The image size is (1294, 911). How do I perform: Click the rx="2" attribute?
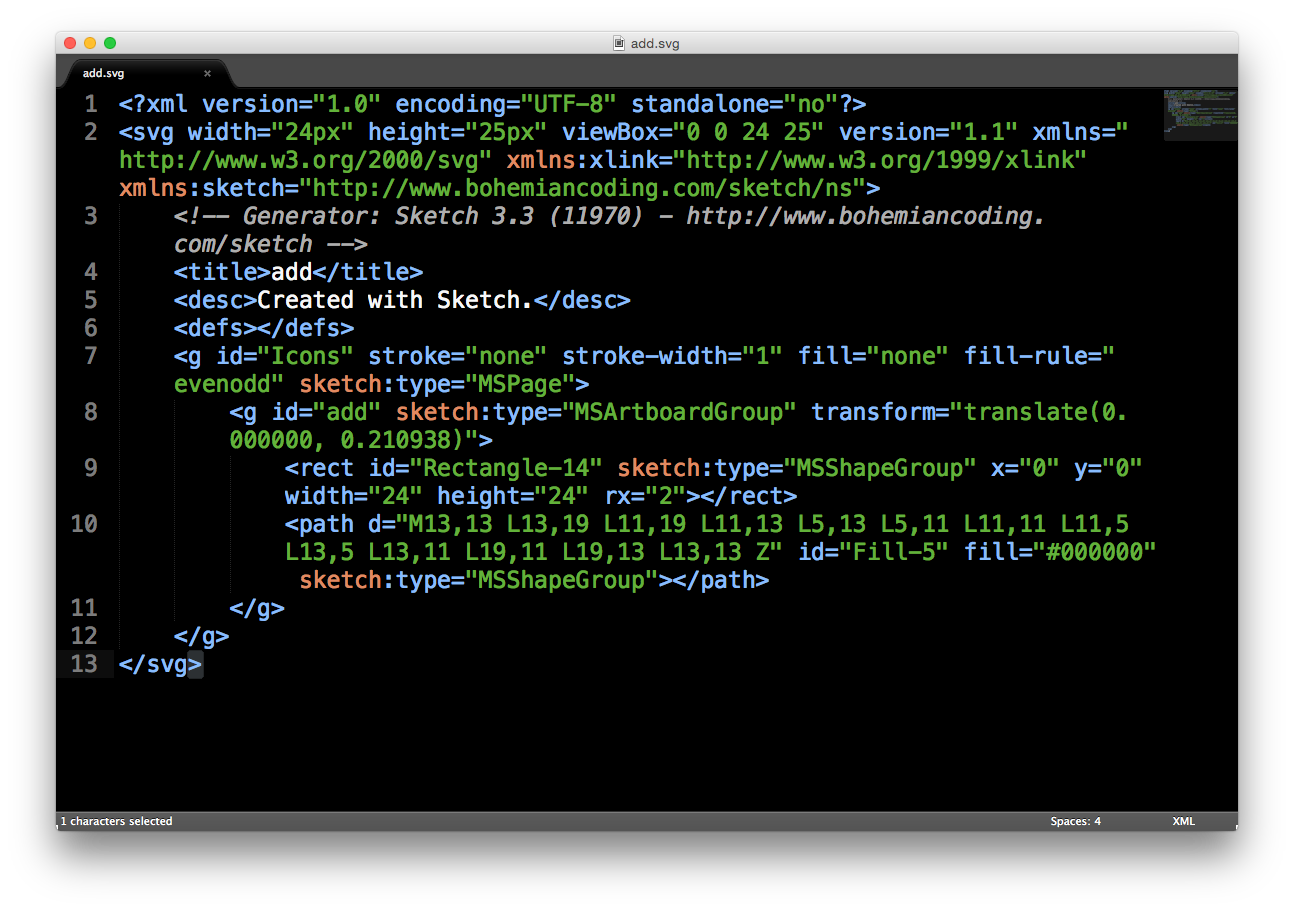pyautogui.click(x=644, y=496)
